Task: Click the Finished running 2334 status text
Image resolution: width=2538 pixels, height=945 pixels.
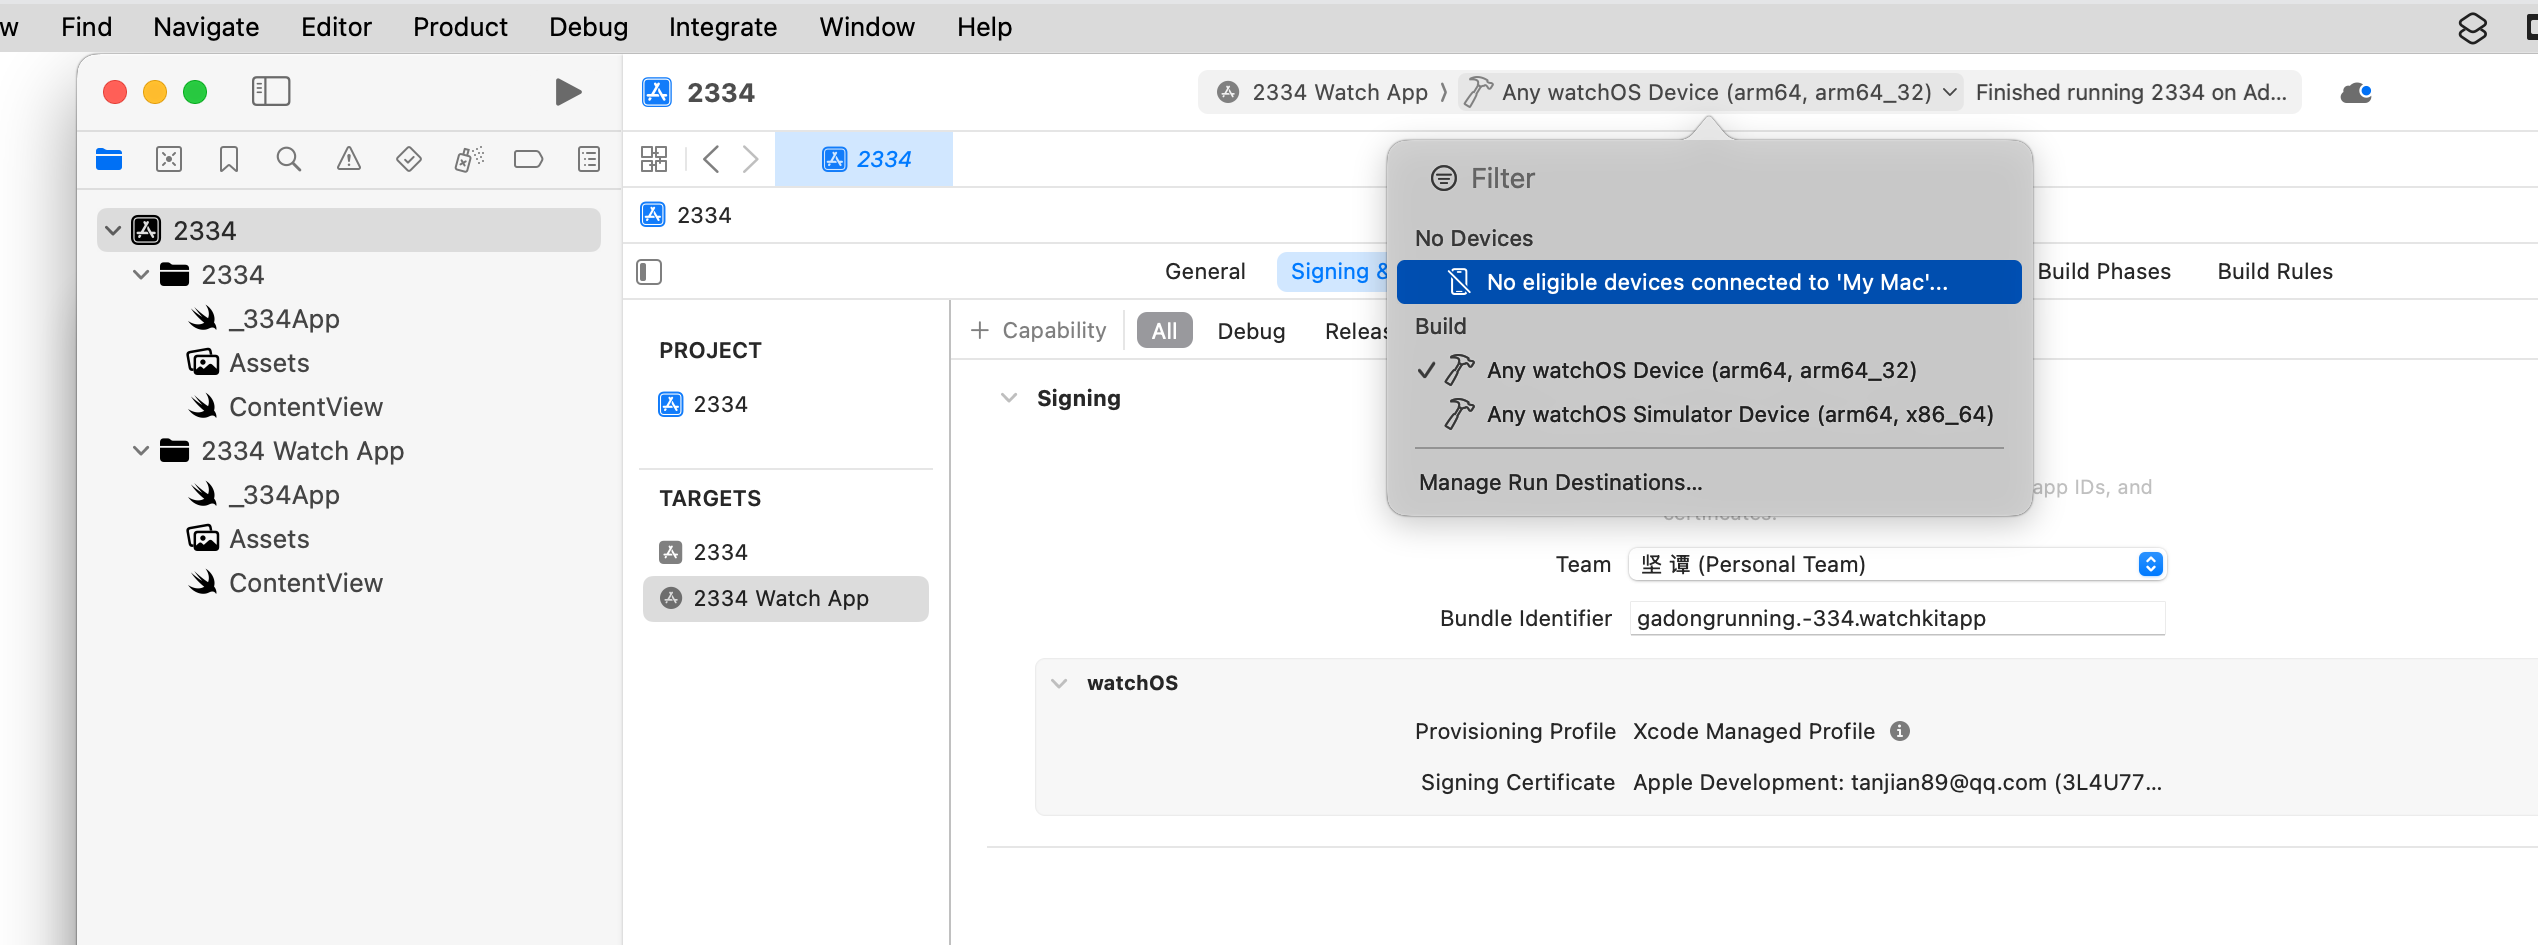Action: (2131, 92)
